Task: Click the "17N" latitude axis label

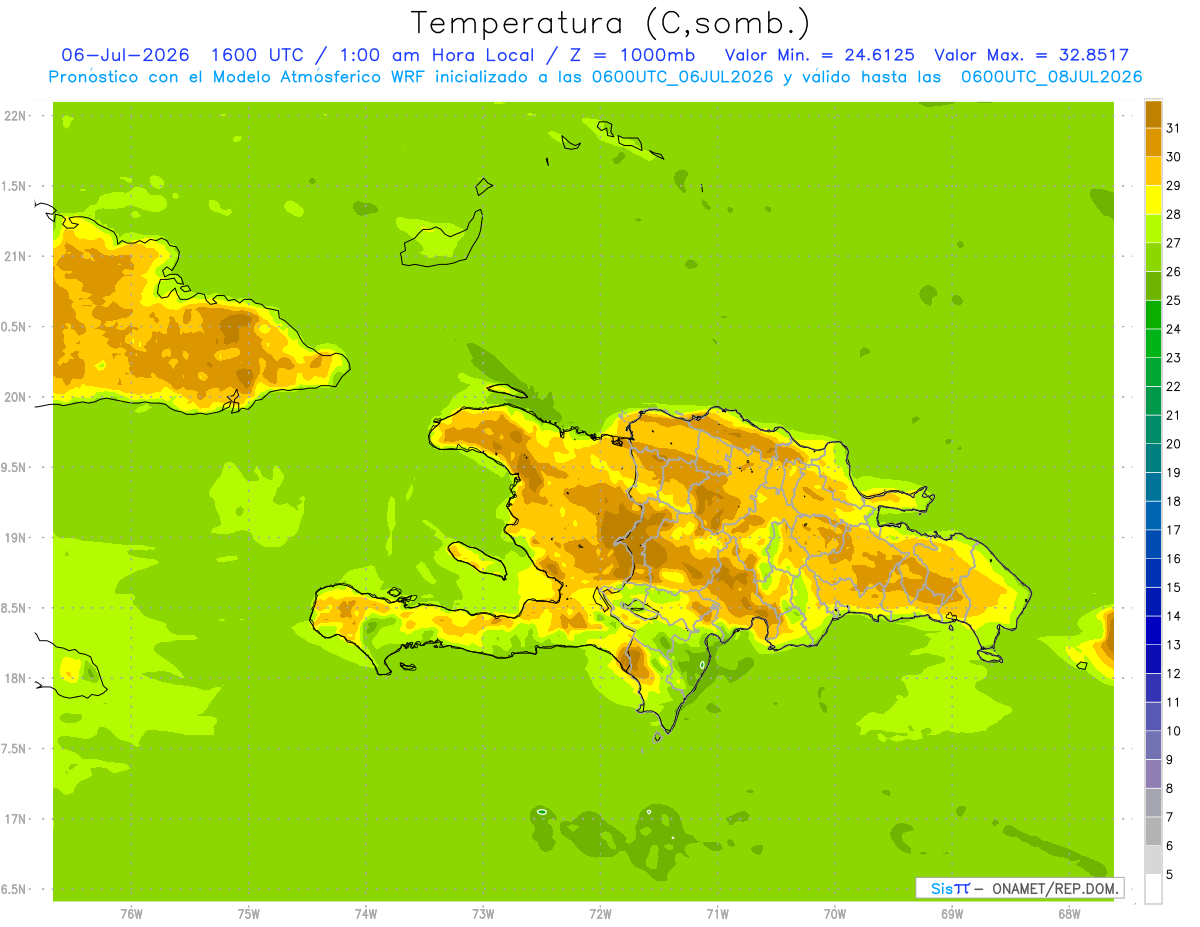Action: 15,819
